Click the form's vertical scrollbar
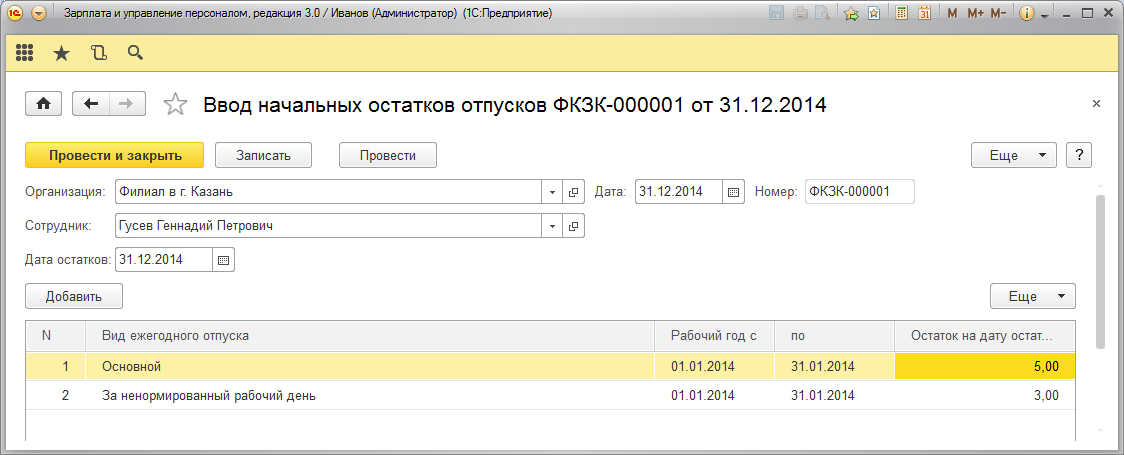This screenshot has width=1124, height=455. (x=1101, y=271)
